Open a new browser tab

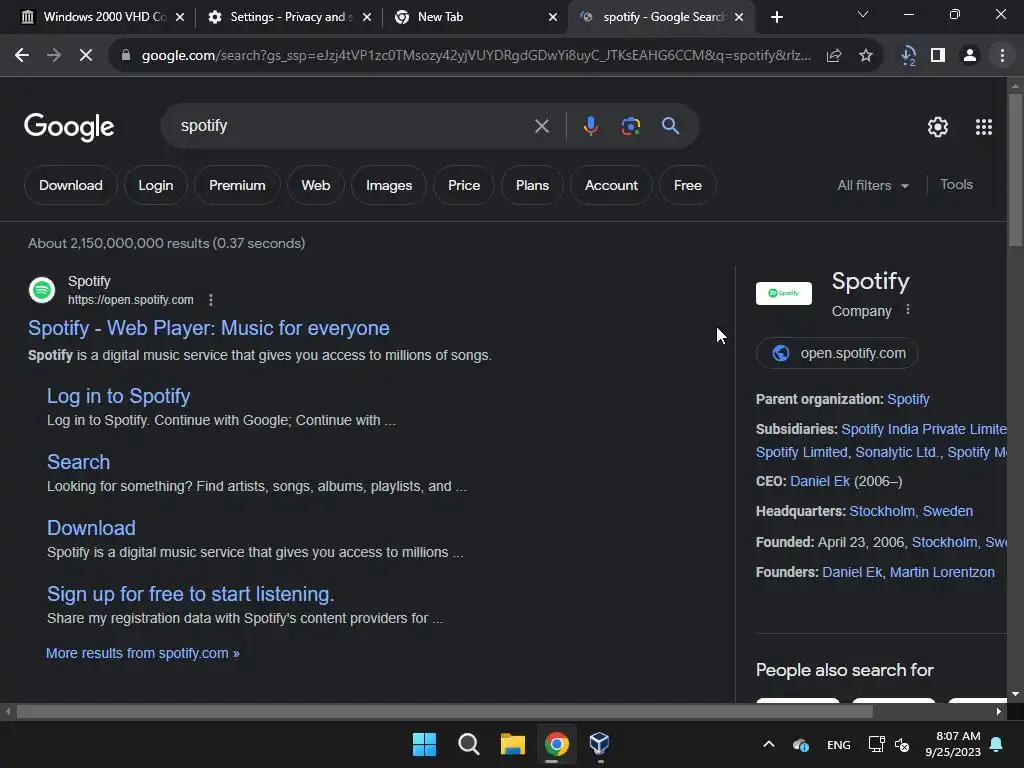(776, 17)
